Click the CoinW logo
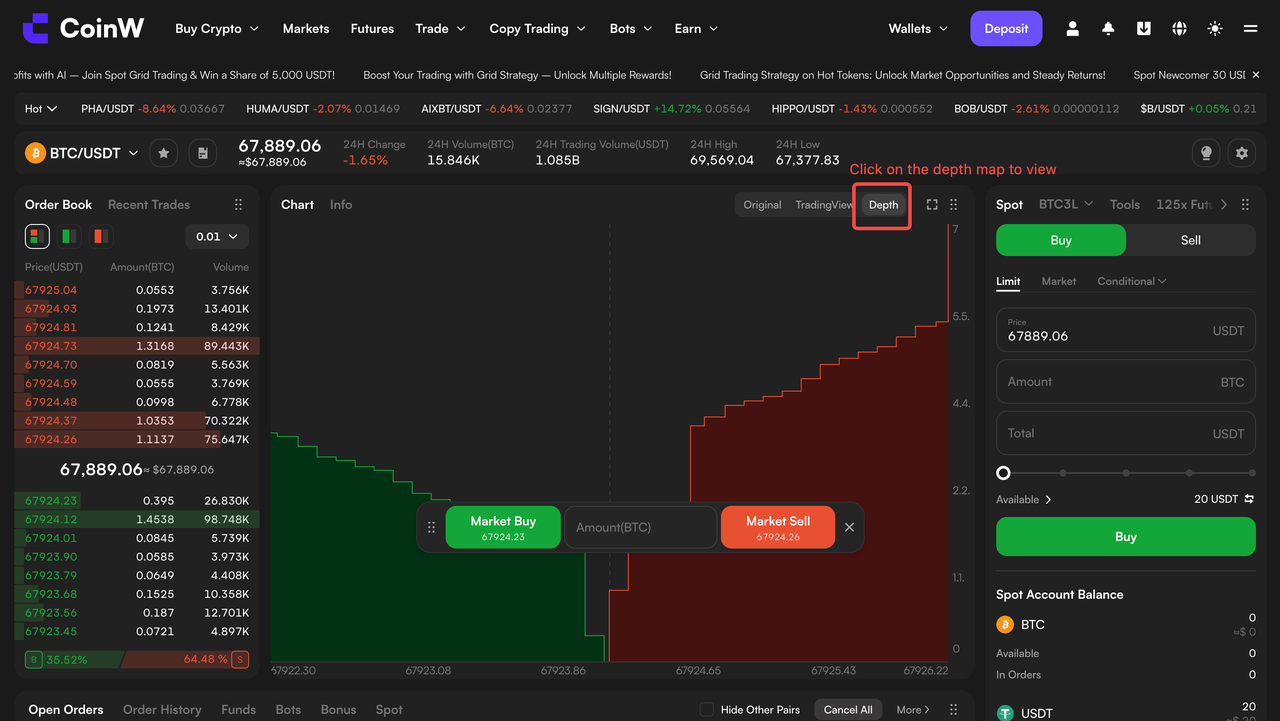The image size is (1280, 721). [x=83, y=29]
